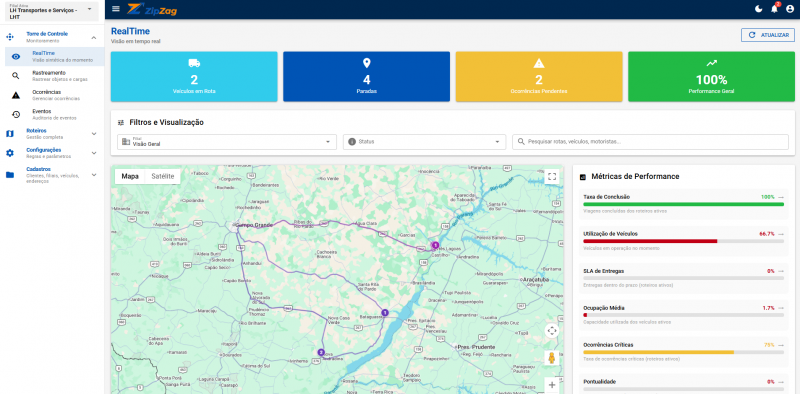Switch map to Satélite view
Image resolution: width=800 pixels, height=394 pixels.
[x=163, y=177]
